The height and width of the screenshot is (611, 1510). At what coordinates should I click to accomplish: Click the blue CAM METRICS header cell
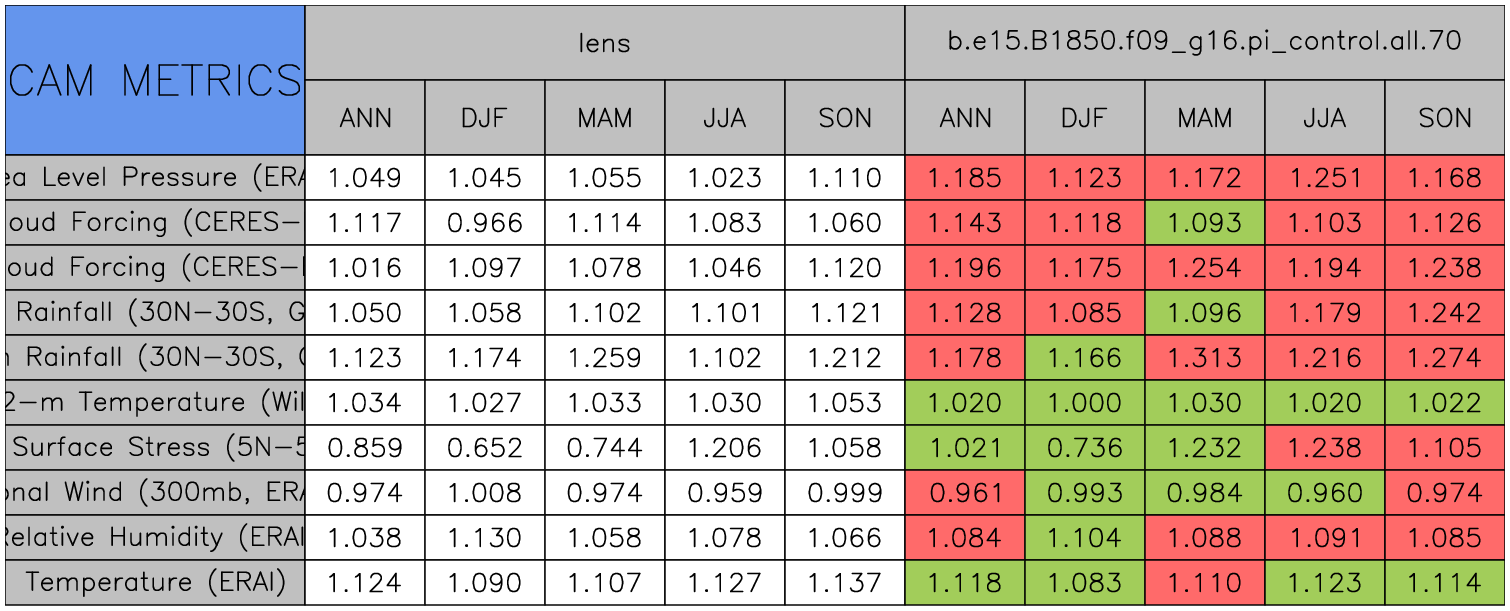click(x=155, y=80)
